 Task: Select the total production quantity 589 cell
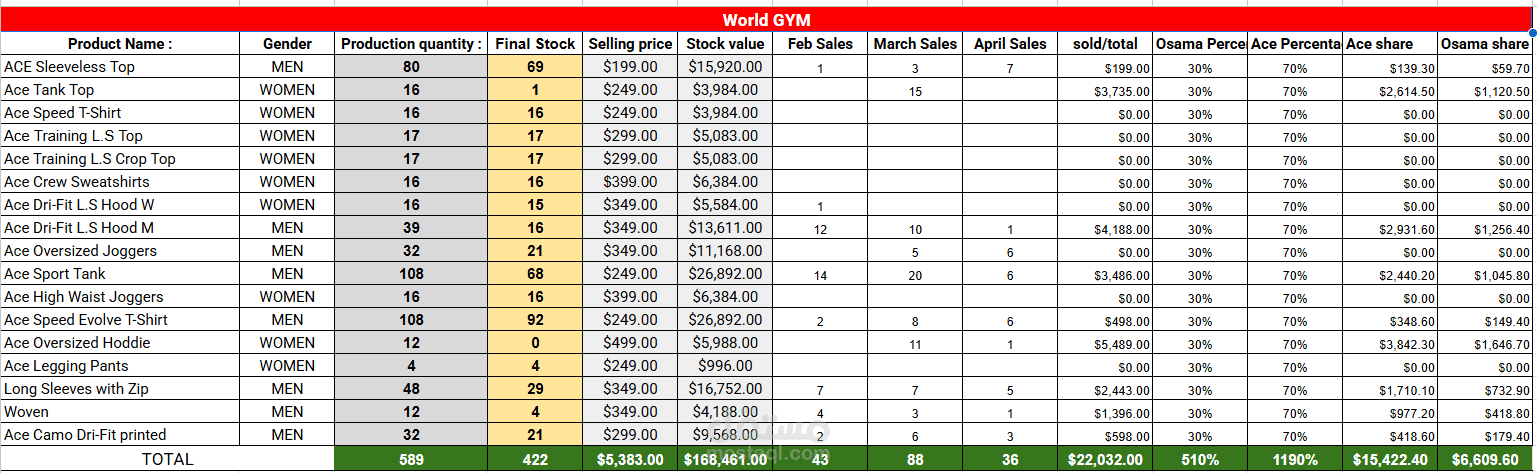pos(411,459)
